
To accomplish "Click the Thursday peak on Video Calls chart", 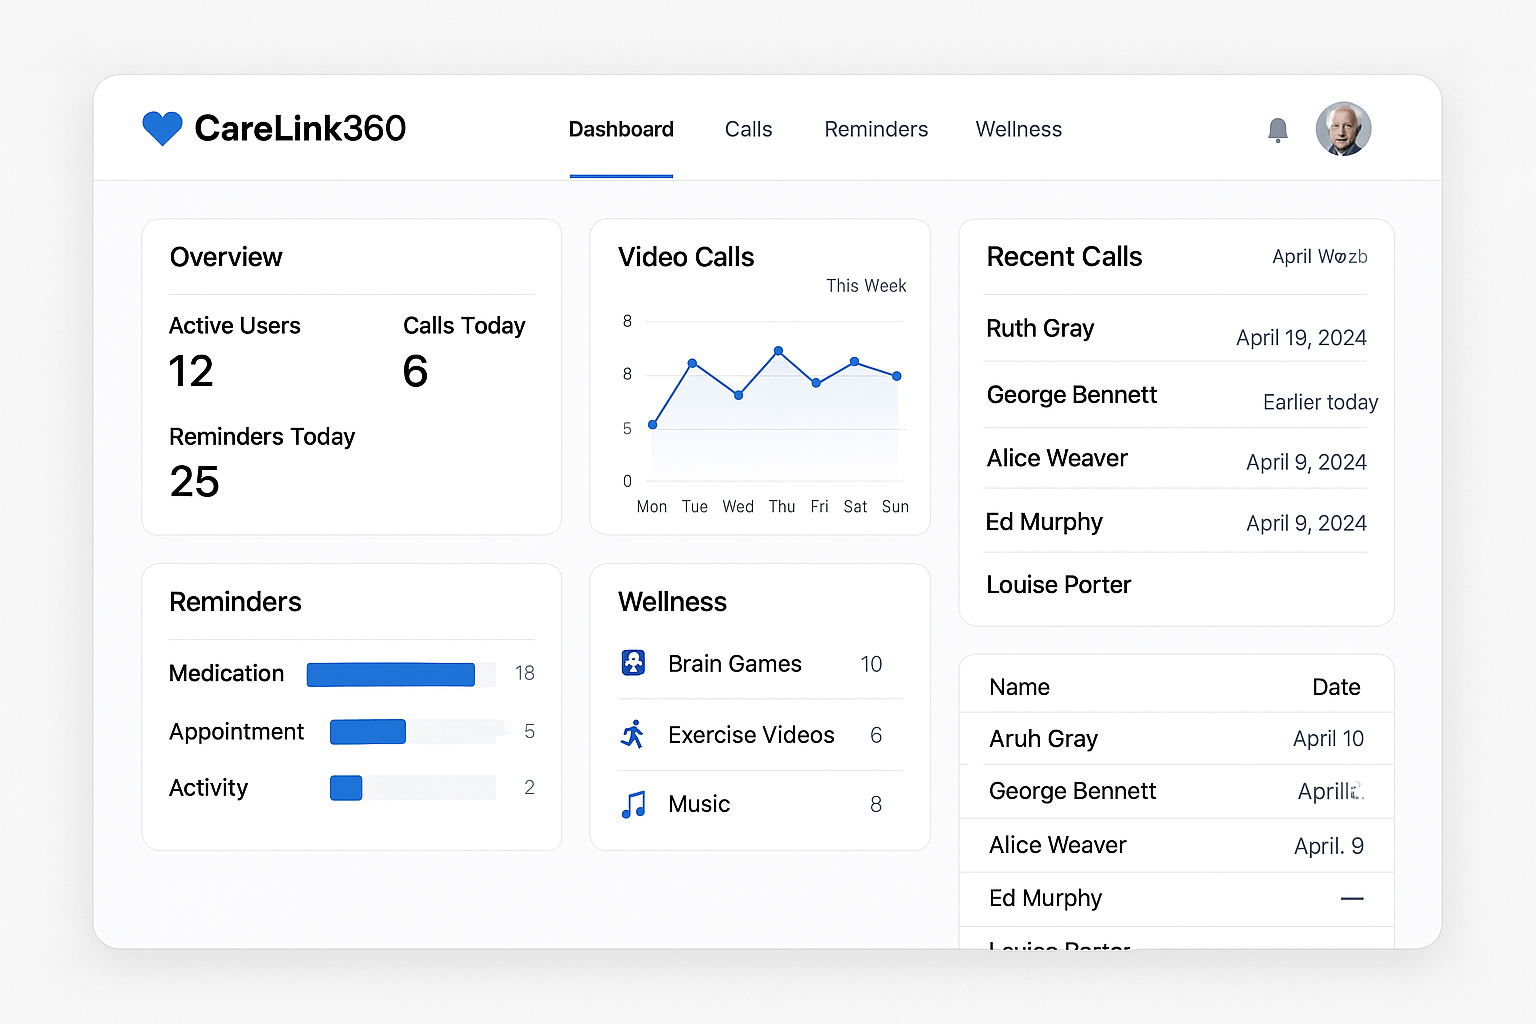I will click(x=778, y=351).
